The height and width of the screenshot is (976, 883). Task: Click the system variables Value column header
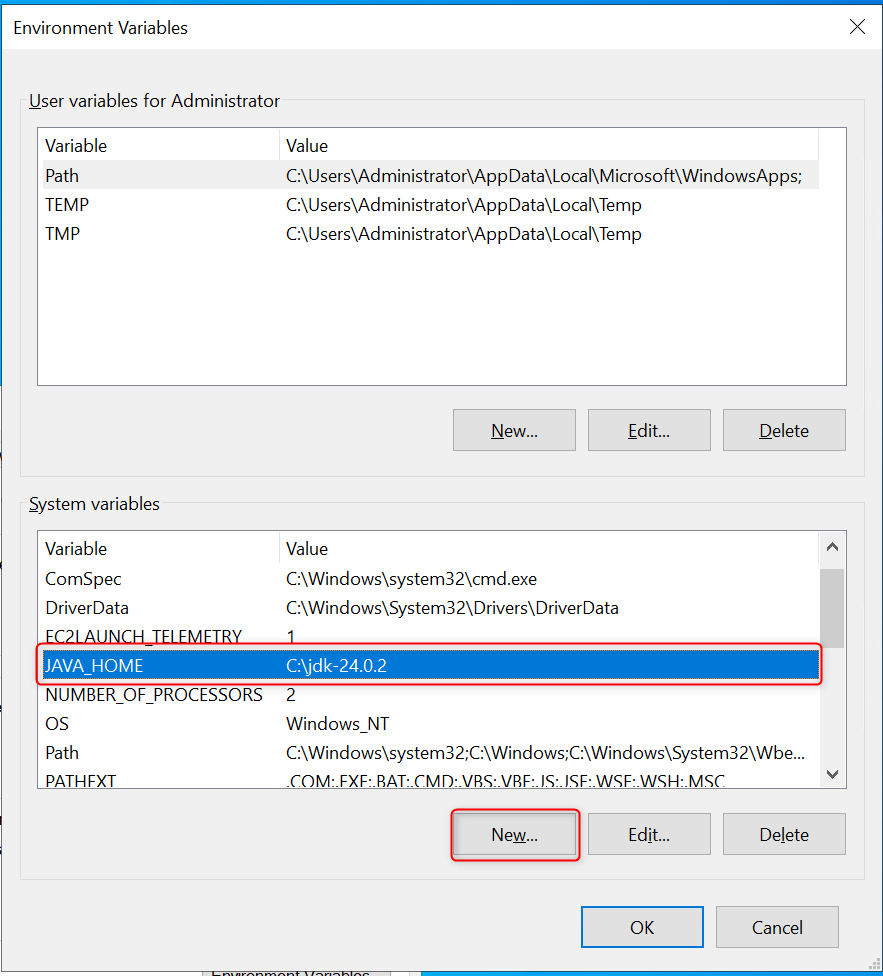(549, 549)
